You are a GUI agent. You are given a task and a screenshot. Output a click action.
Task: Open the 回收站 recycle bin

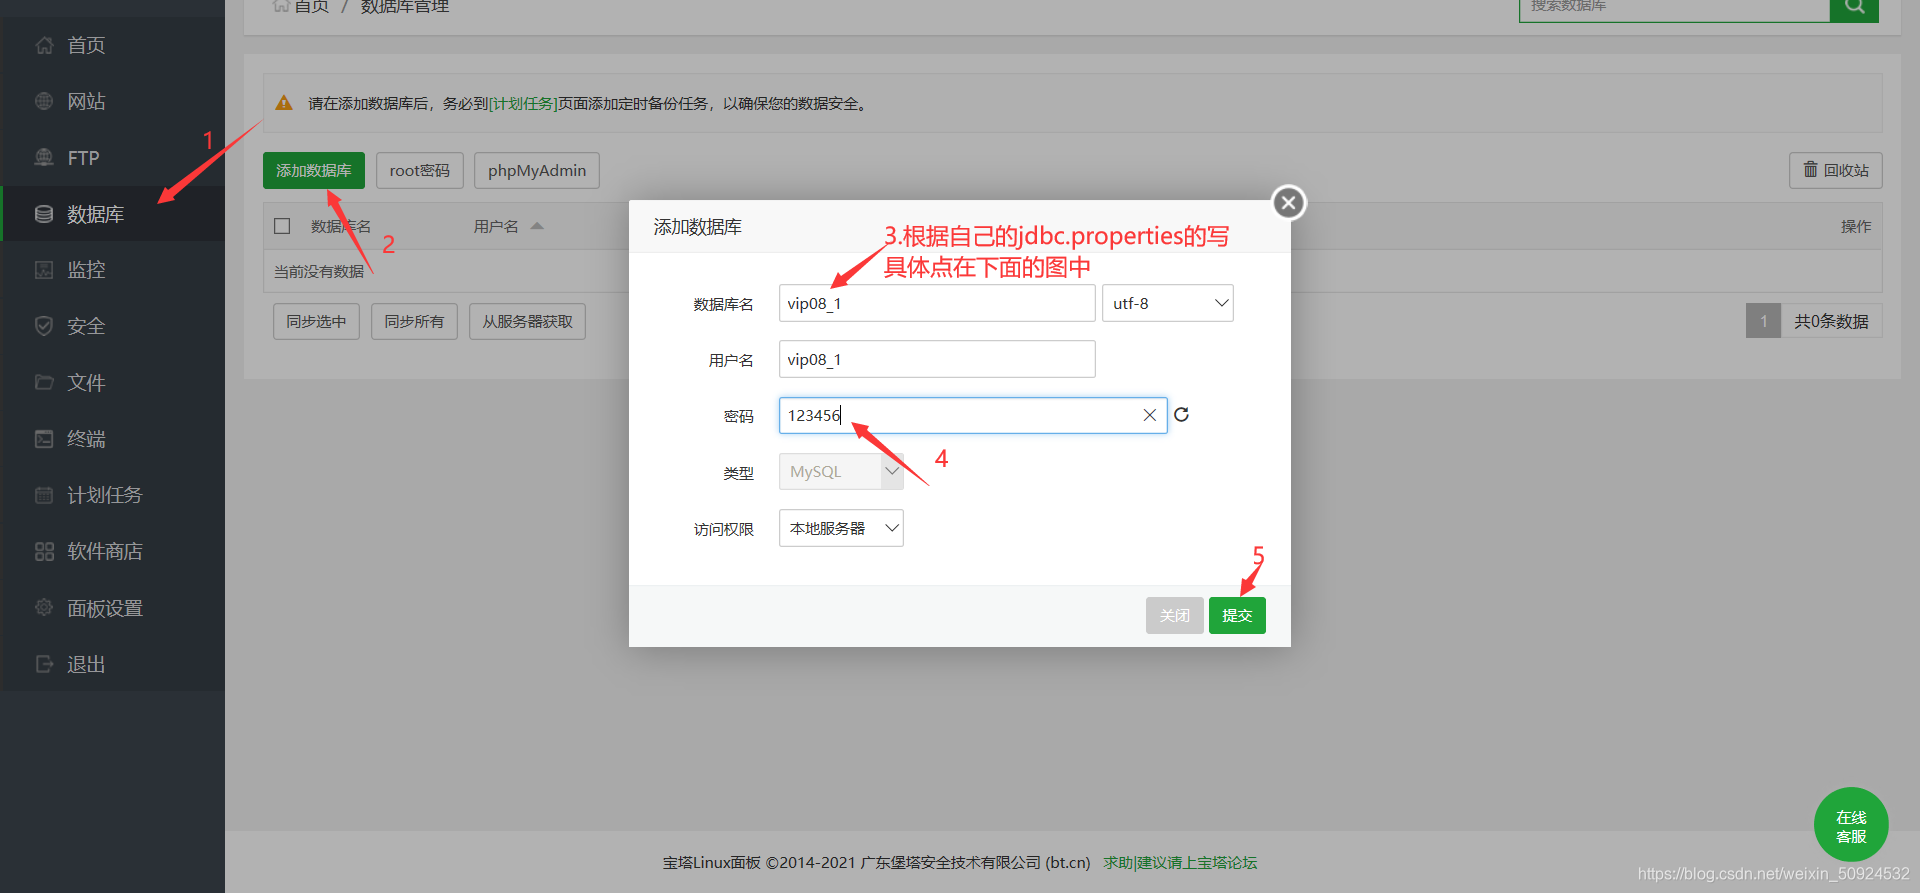[1836, 170]
